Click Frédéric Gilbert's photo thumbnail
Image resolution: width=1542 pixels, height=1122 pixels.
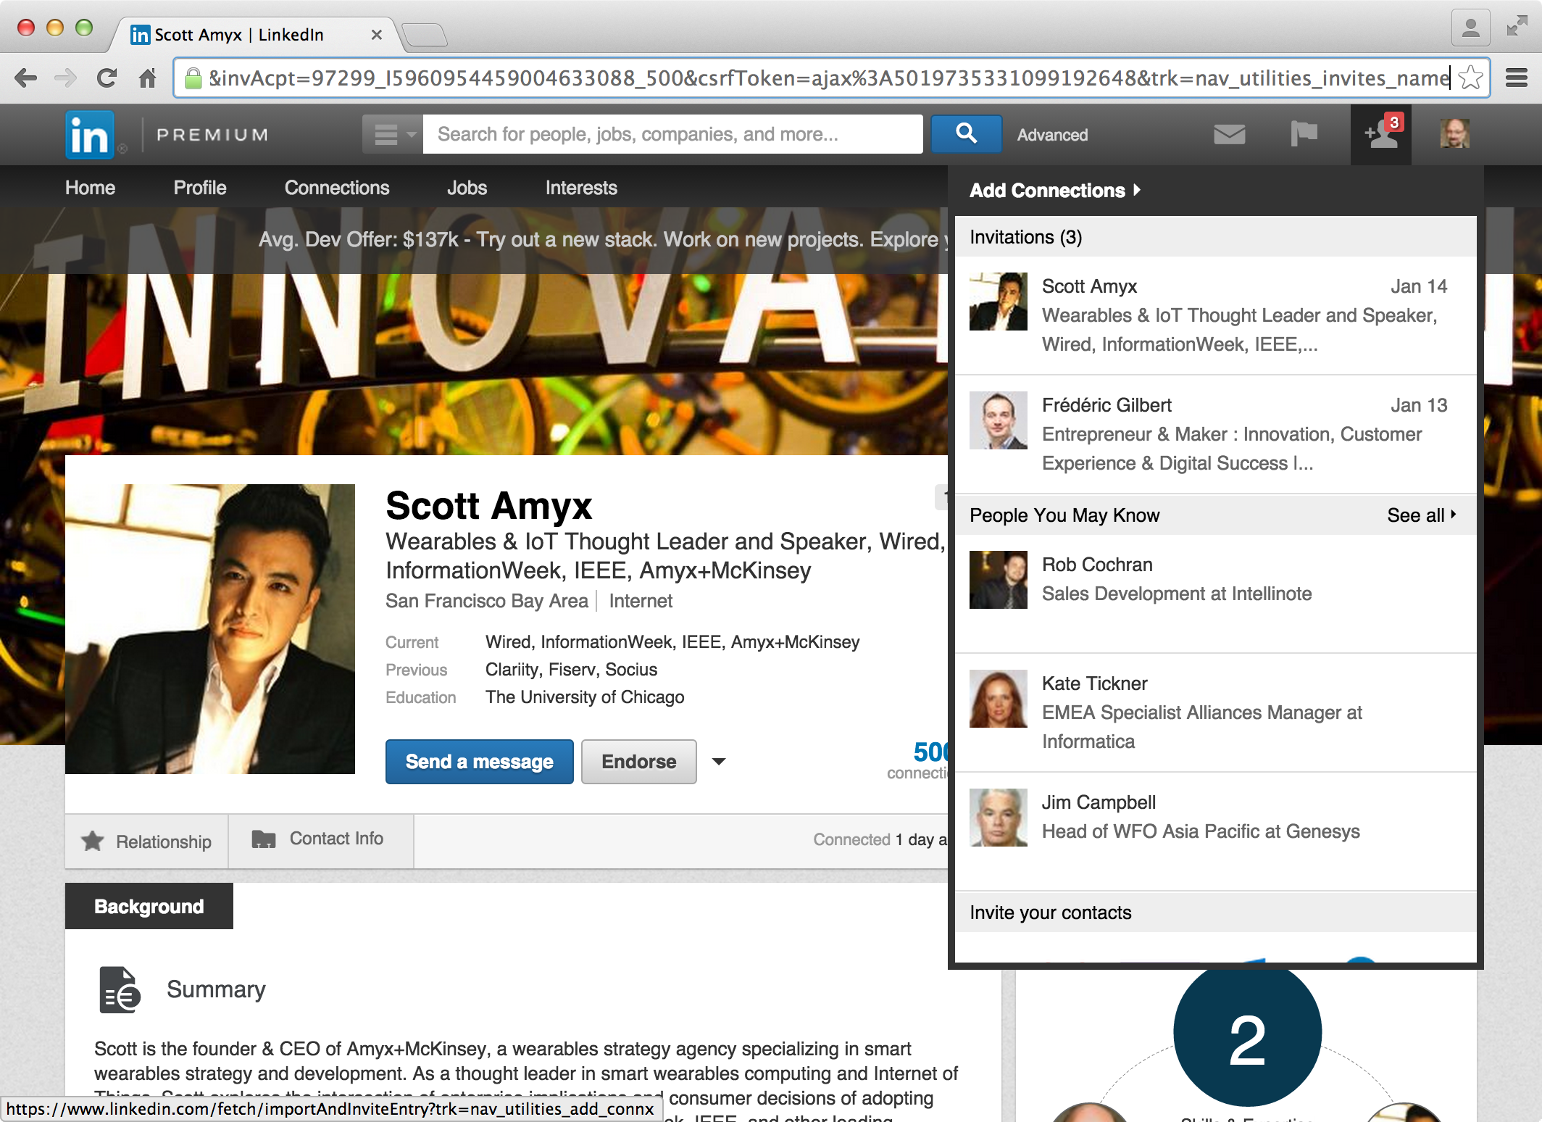(998, 420)
